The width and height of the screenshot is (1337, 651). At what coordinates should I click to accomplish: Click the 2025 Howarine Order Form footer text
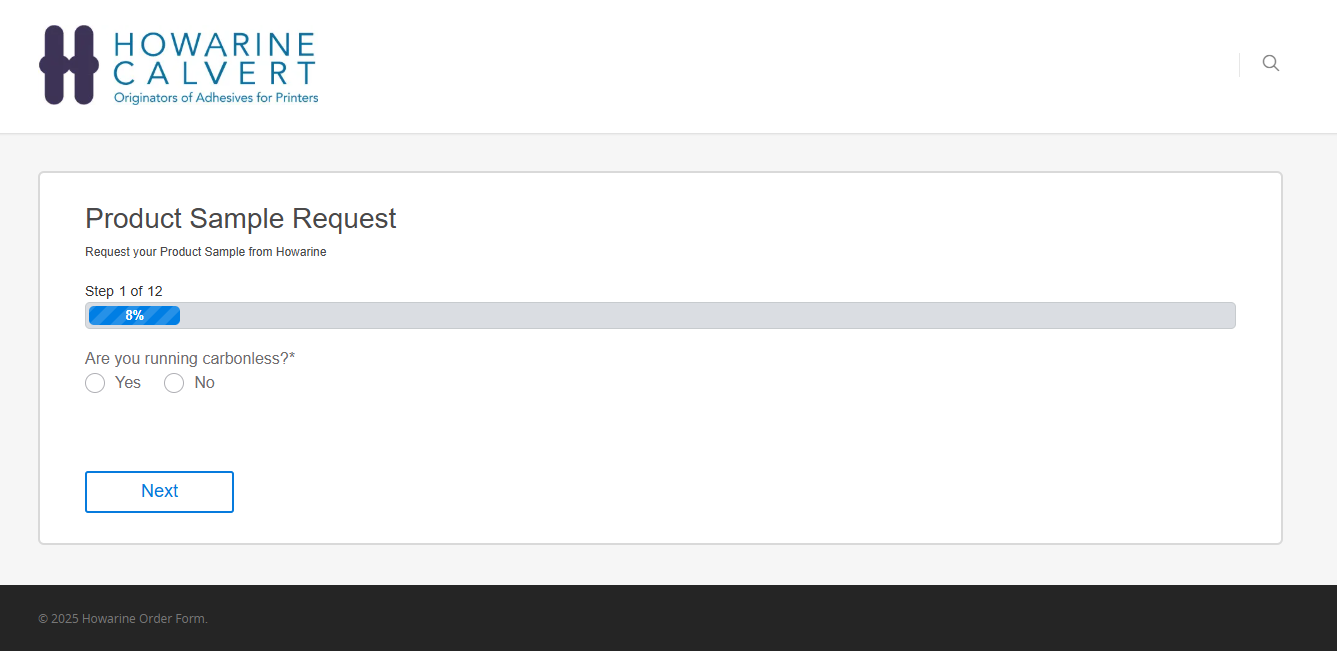click(123, 619)
